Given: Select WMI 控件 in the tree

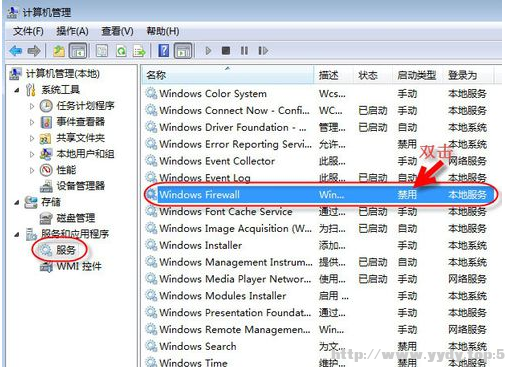Looking at the screenshot, I should pos(79,266).
